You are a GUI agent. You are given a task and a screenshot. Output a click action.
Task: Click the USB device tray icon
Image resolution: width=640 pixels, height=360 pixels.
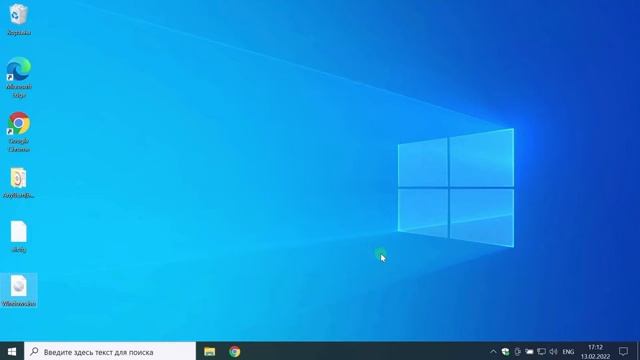[x=517, y=351]
